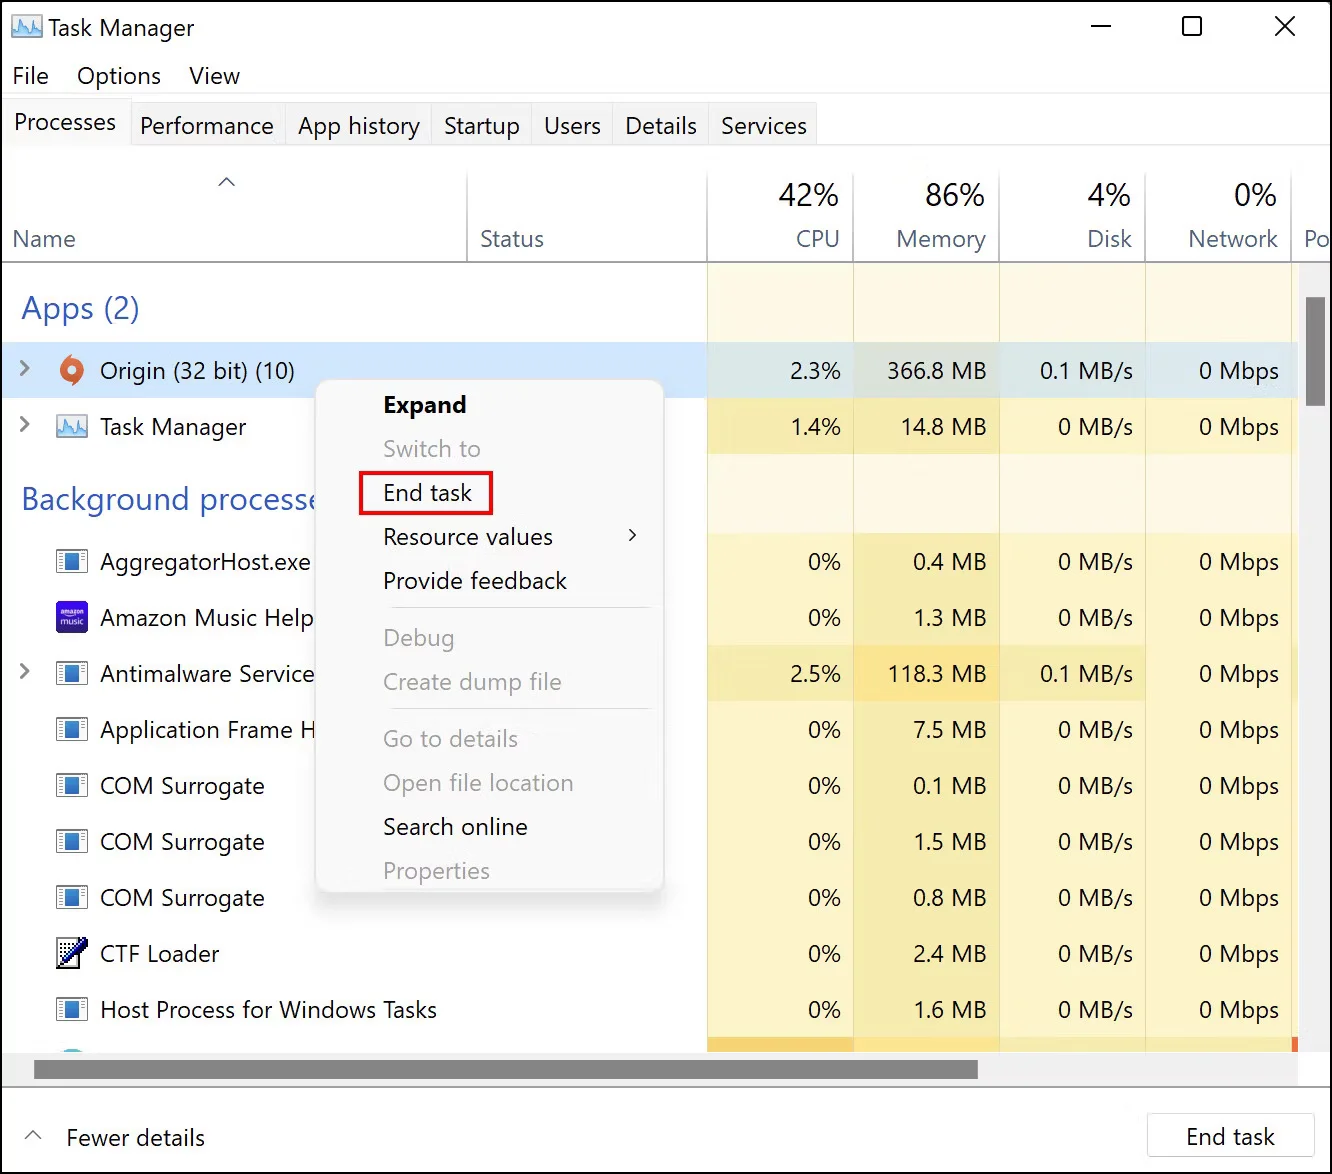Click the Host Process for Windows Tasks icon
Viewport: 1332px width, 1174px height.
click(72, 1010)
